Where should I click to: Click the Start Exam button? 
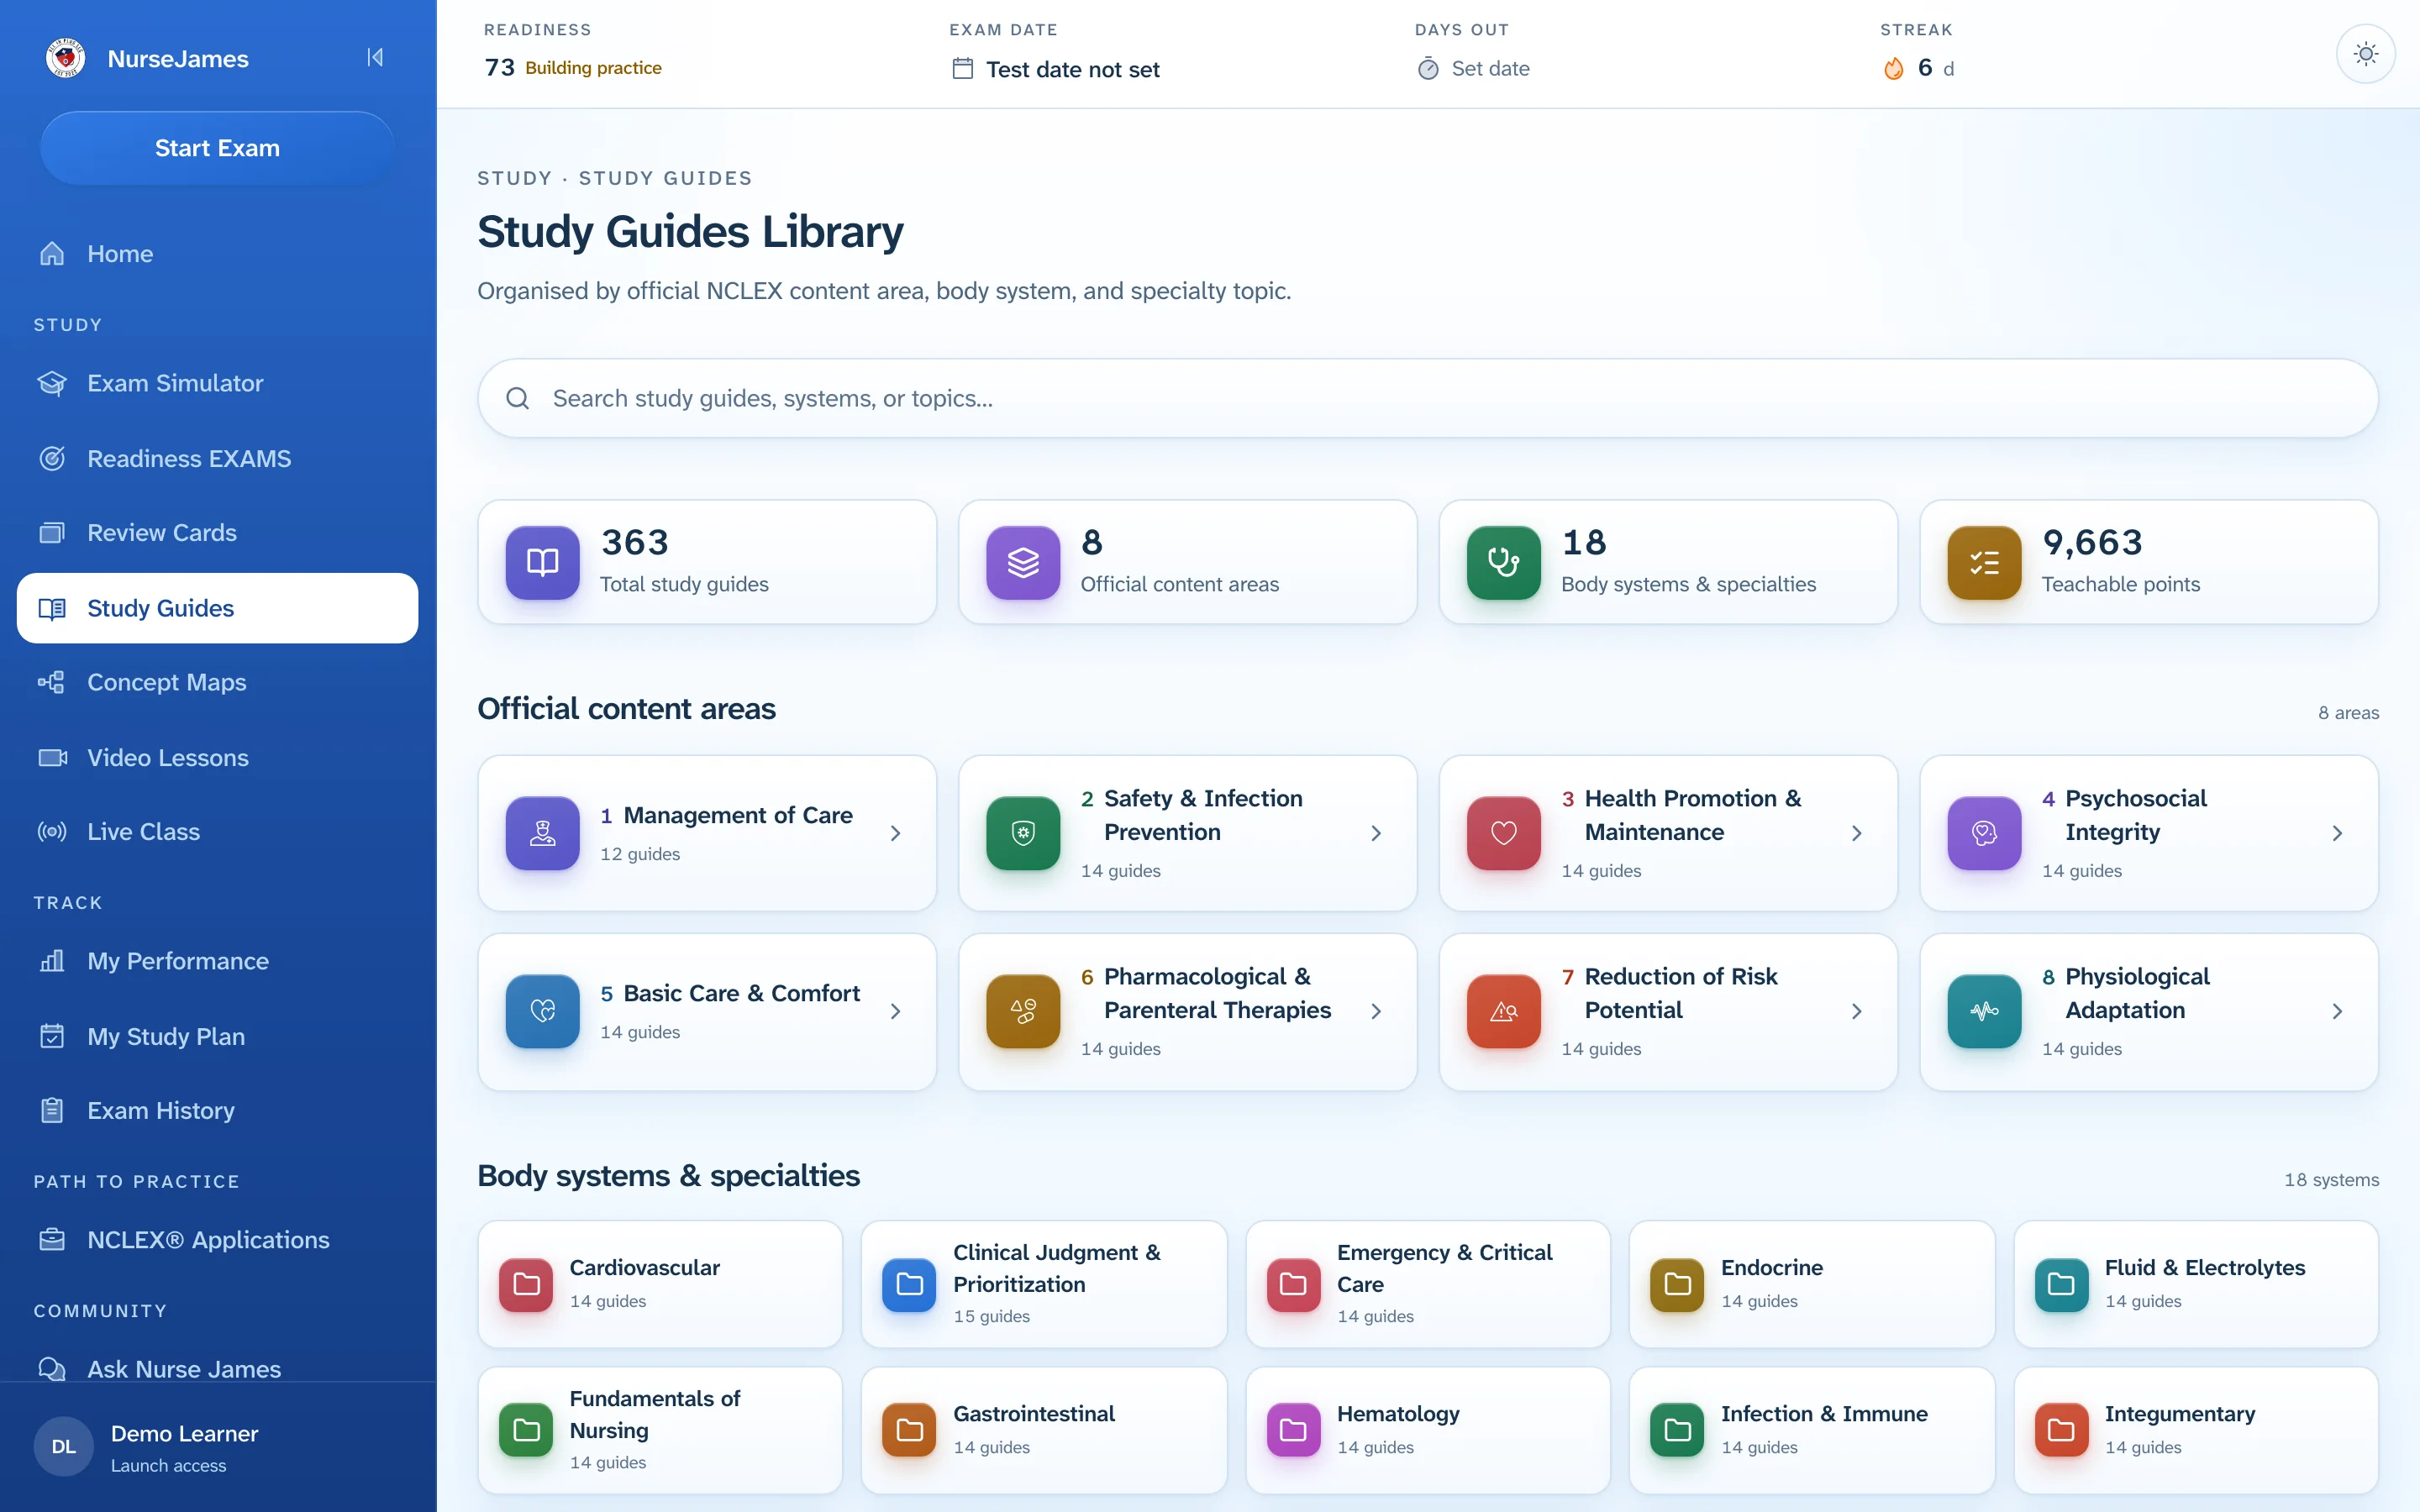(217, 148)
